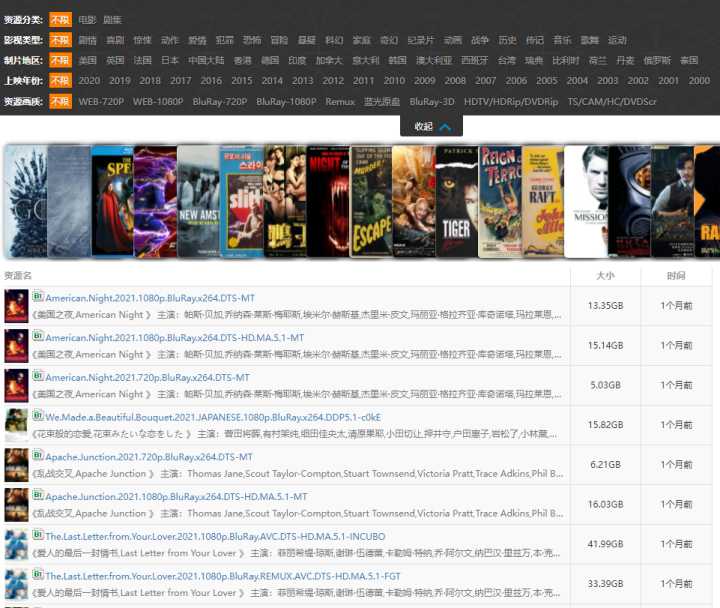Filter quality by BluRay-1080P
Image resolution: width=720 pixels, height=608 pixels.
[x=286, y=101]
